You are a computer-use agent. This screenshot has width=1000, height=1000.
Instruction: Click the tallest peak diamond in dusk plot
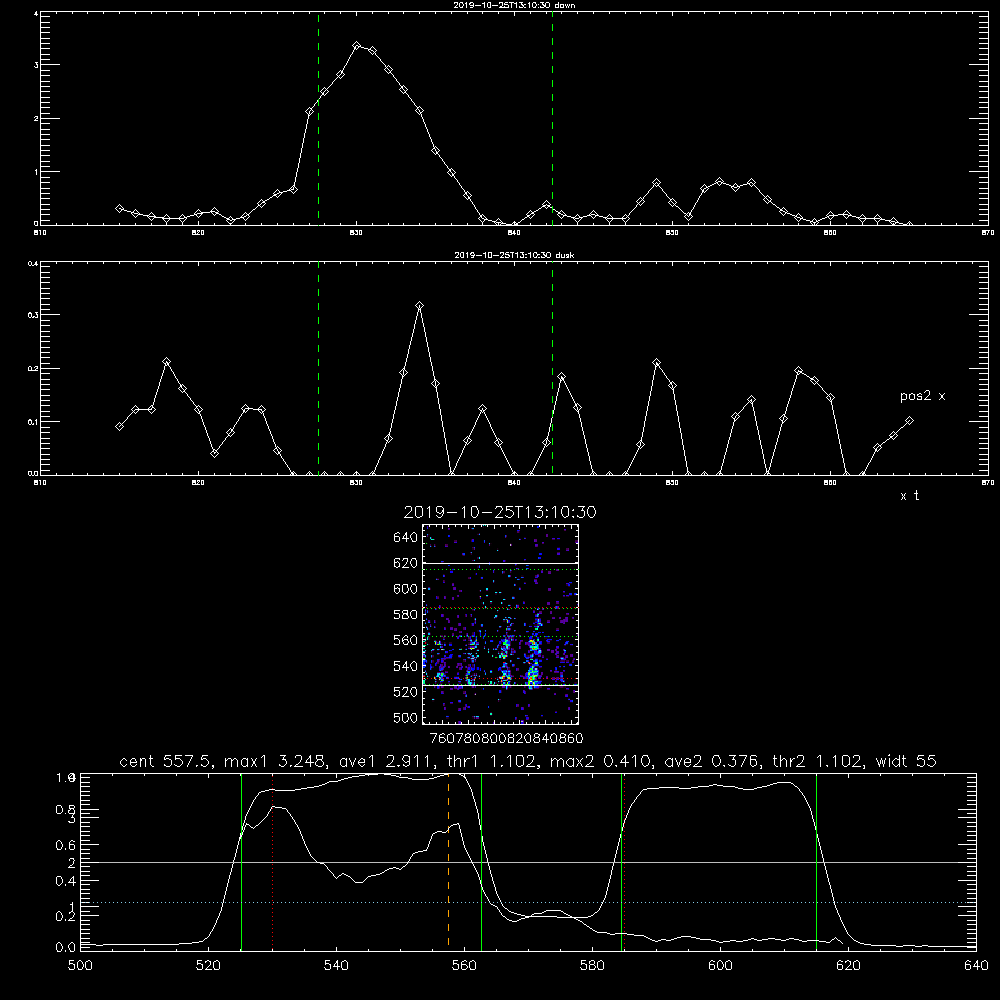point(419,305)
